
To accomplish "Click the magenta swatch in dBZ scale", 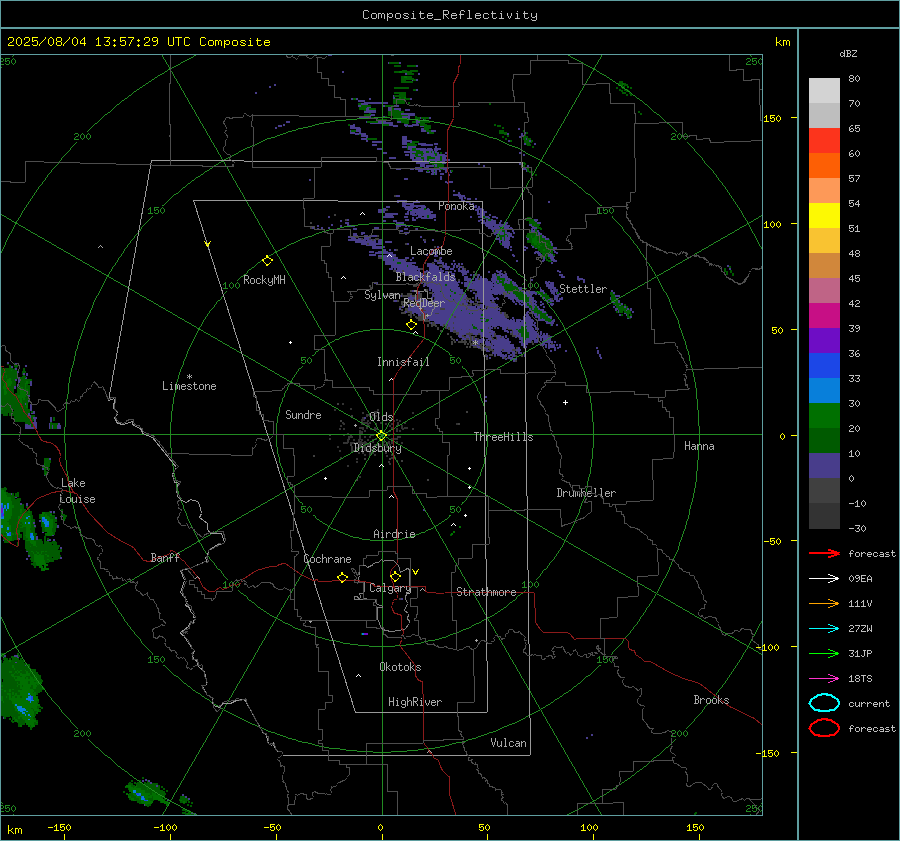I will pyautogui.click(x=824, y=315).
